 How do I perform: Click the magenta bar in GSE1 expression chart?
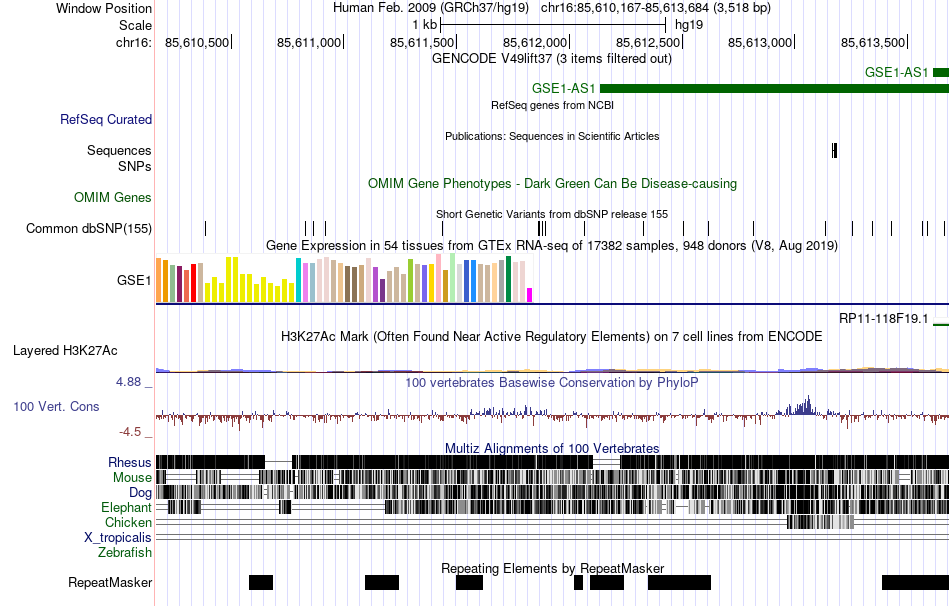pyautogui.click(x=530, y=295)
